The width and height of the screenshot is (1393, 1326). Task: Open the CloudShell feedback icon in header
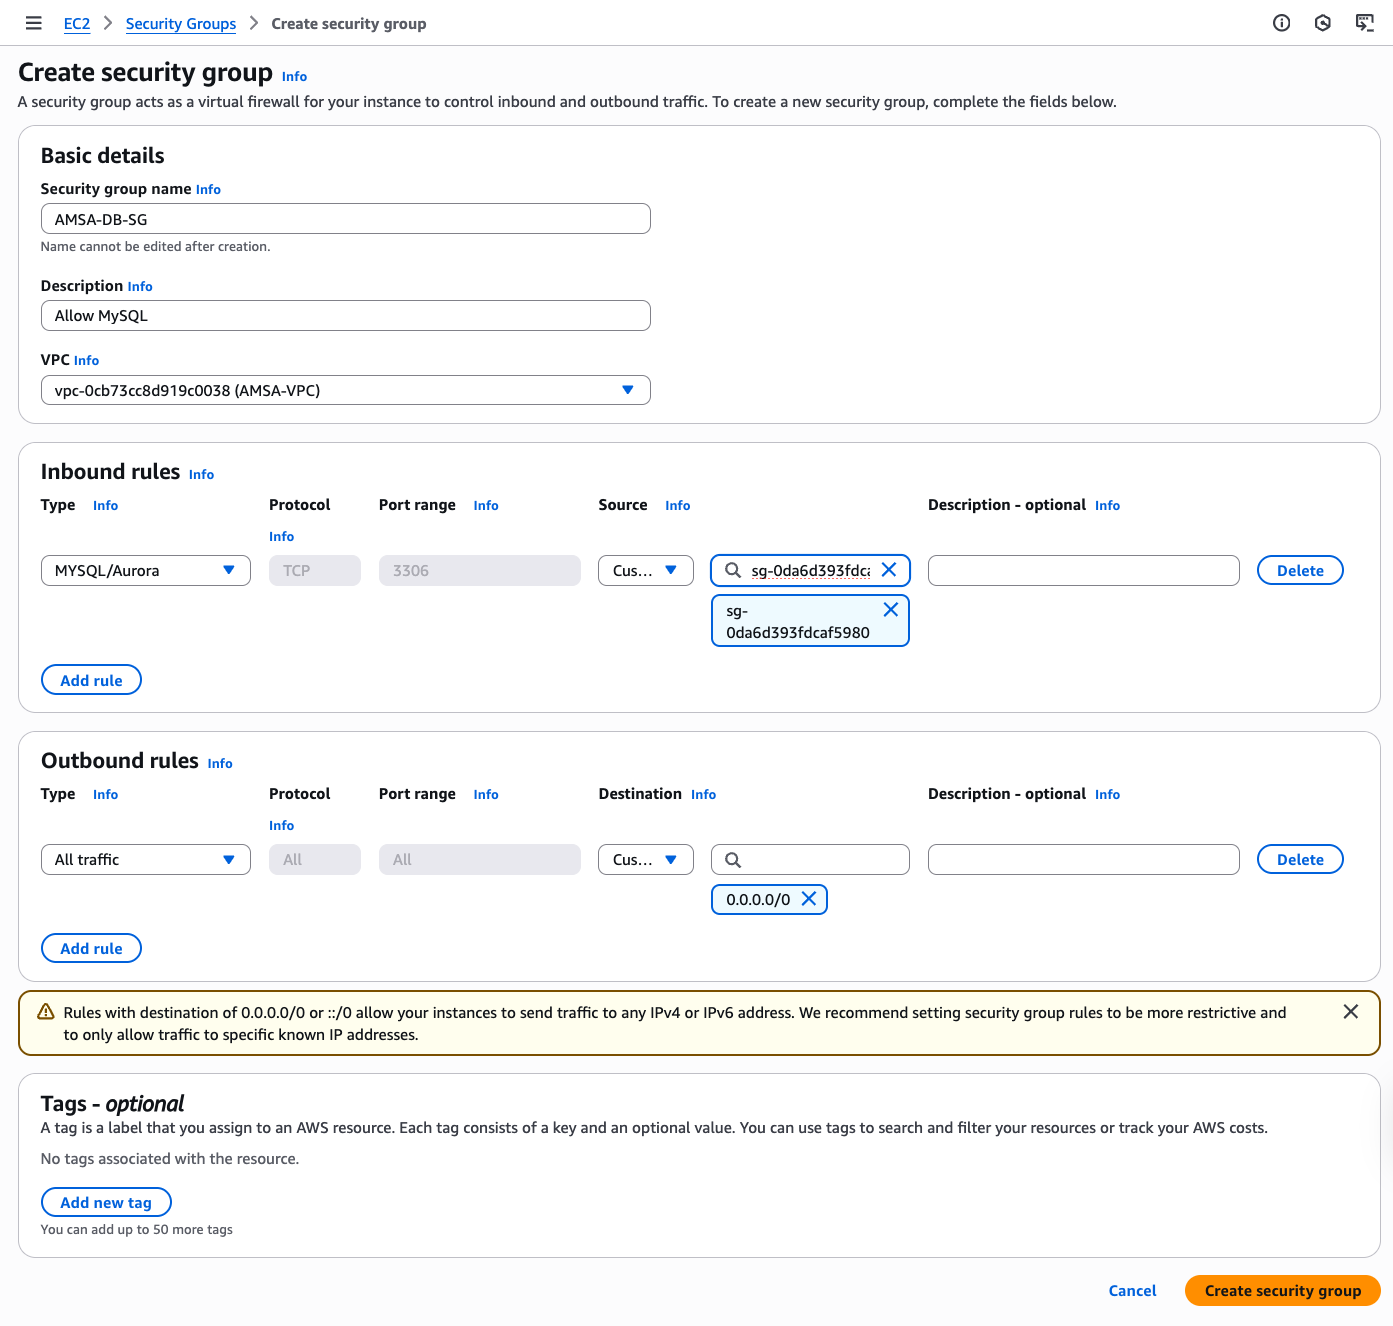click(x=1364, y=23)
